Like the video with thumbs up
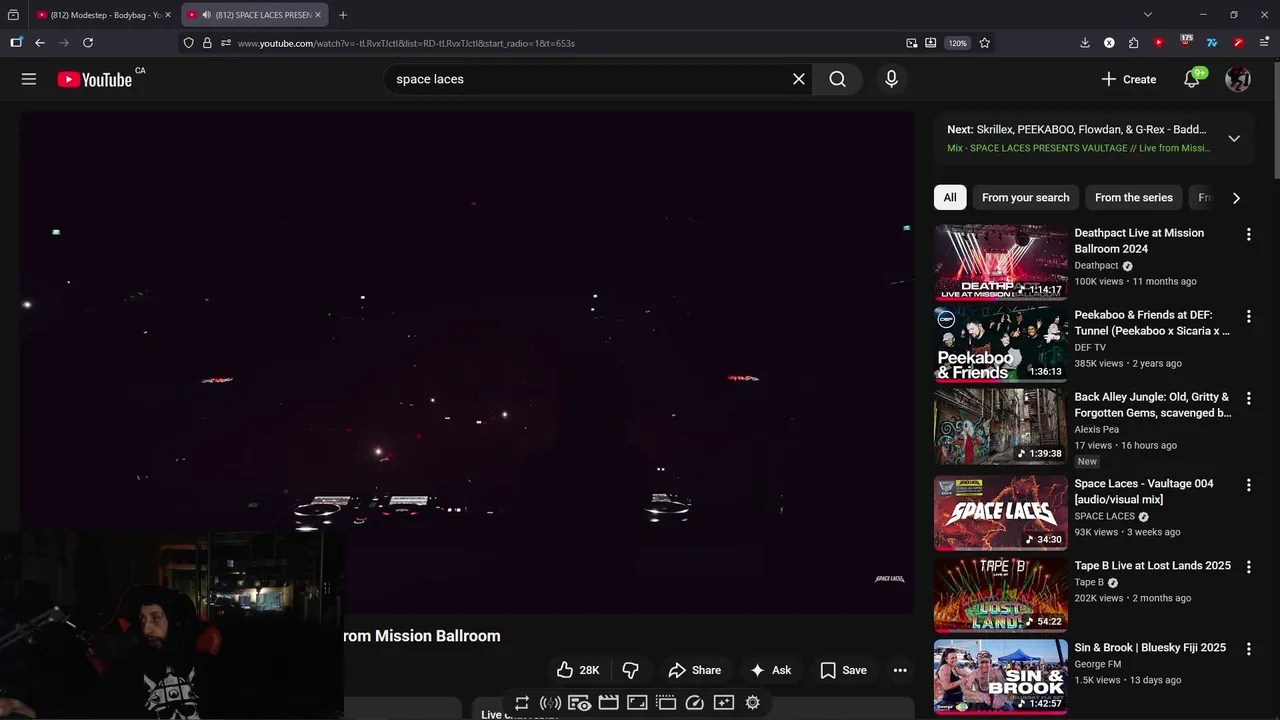Screen dimensions: 1280x720 point(578,670)
